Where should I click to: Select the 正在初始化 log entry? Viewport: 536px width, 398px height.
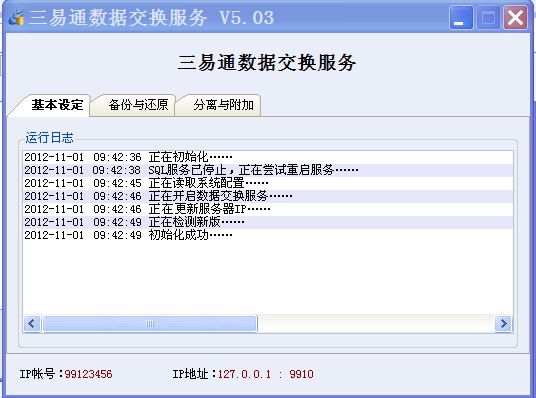[268, 157]
